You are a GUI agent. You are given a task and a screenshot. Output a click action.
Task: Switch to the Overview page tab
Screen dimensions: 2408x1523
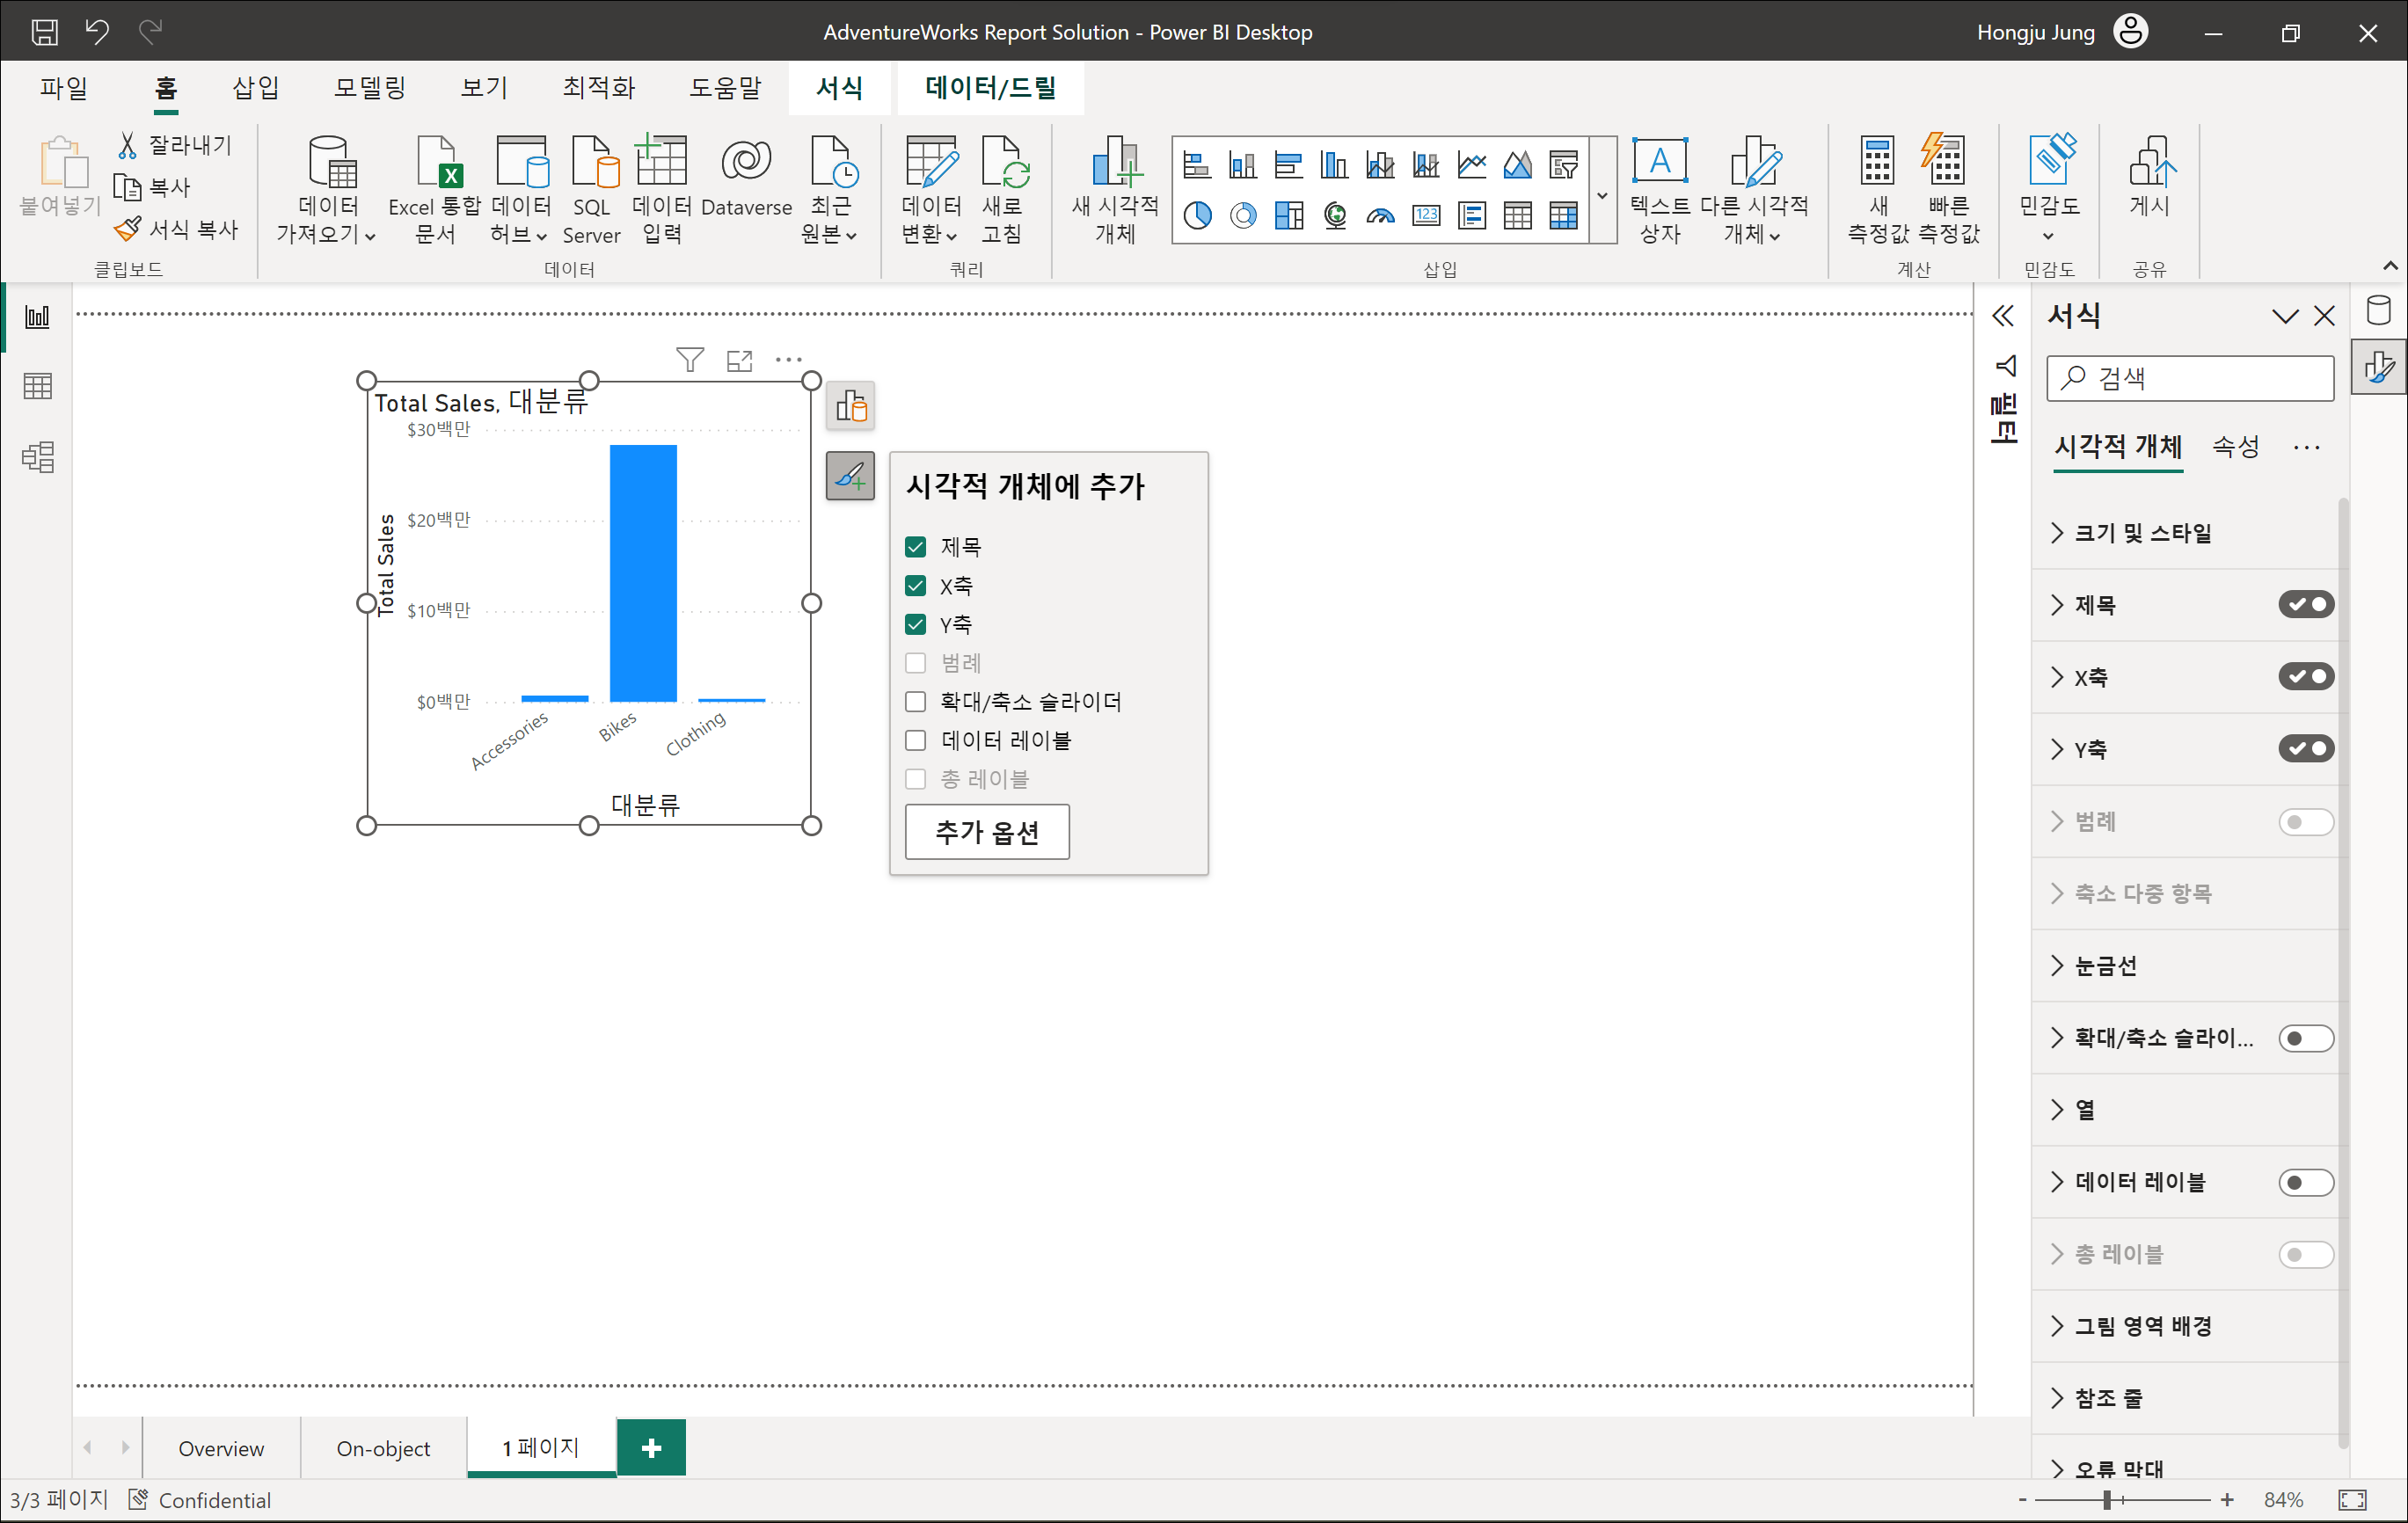coord(221,1448)
